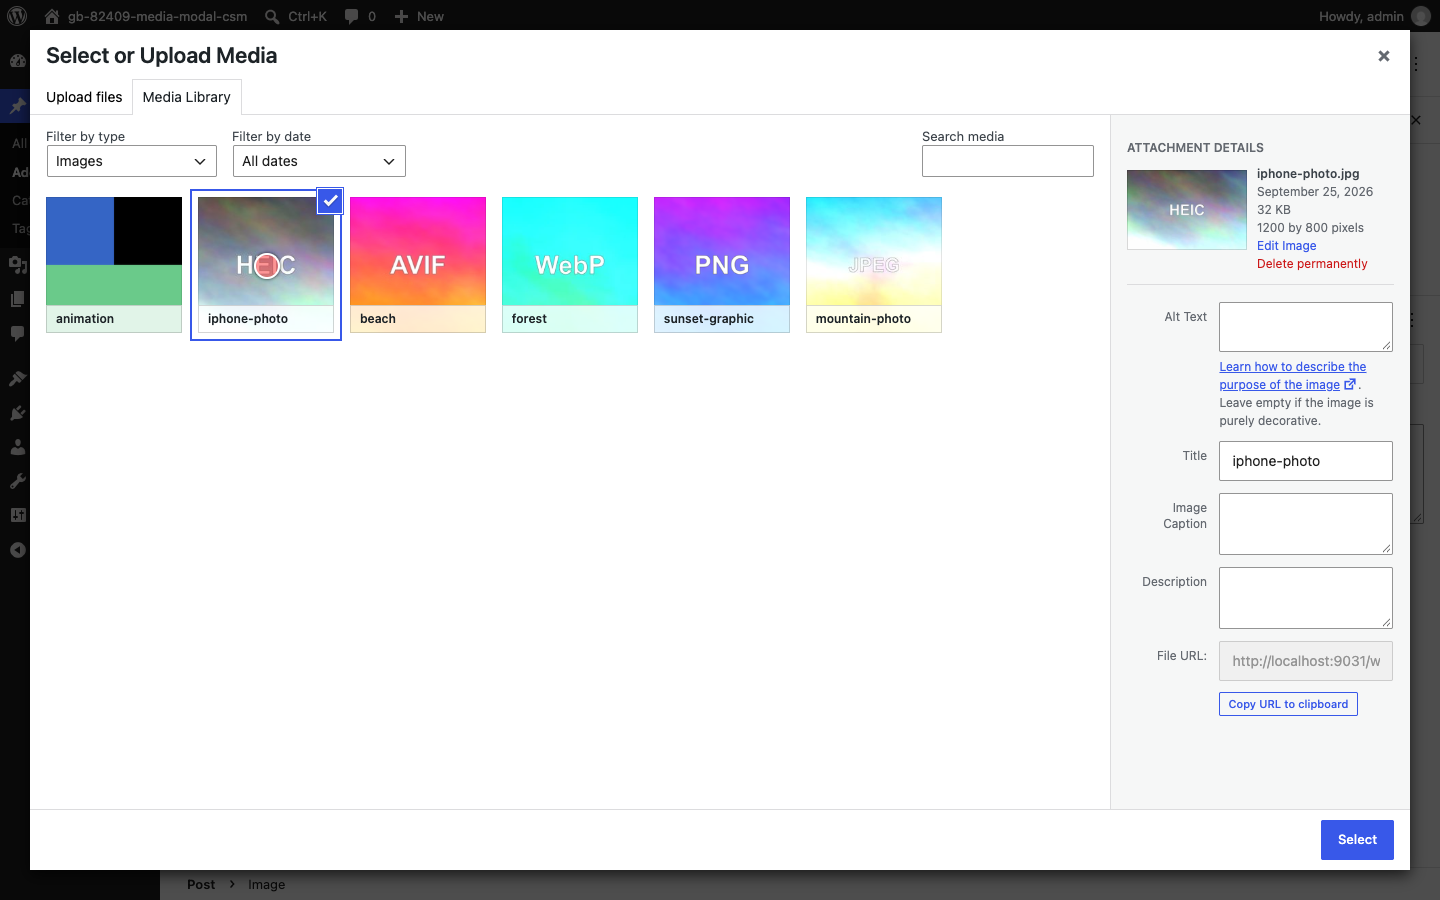Close the Select or Upload Media dialog
1440x900 pixels.
click(1384, 56)
